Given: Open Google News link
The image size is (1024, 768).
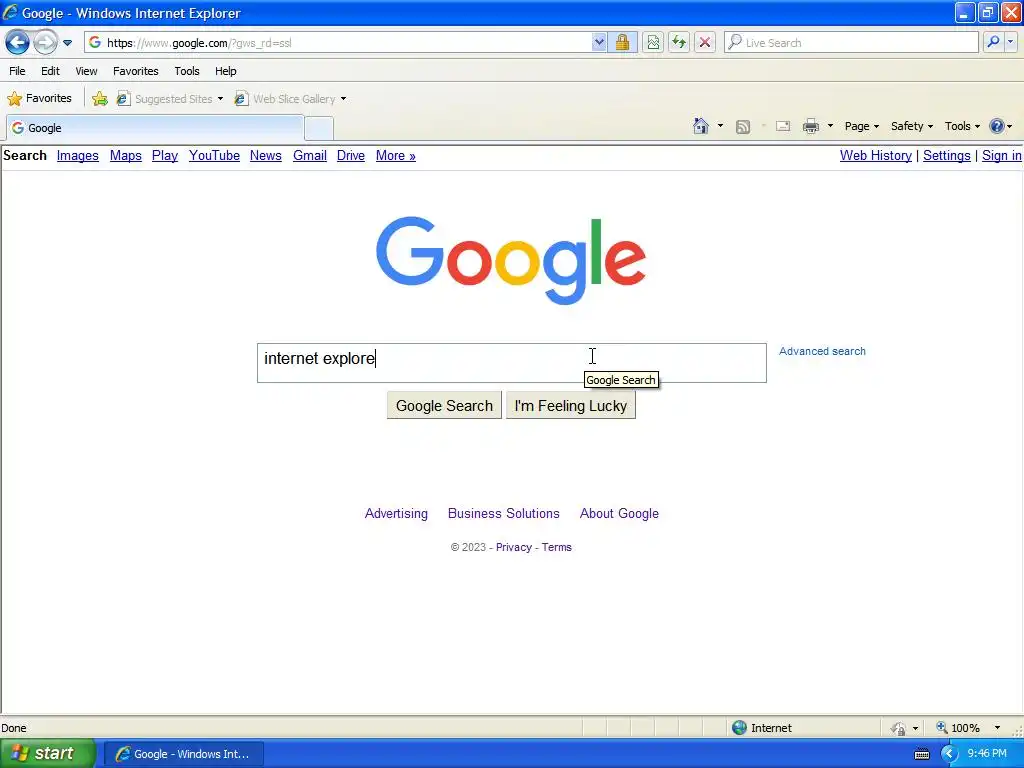Looking at the screenshot, I should point(266,155).
